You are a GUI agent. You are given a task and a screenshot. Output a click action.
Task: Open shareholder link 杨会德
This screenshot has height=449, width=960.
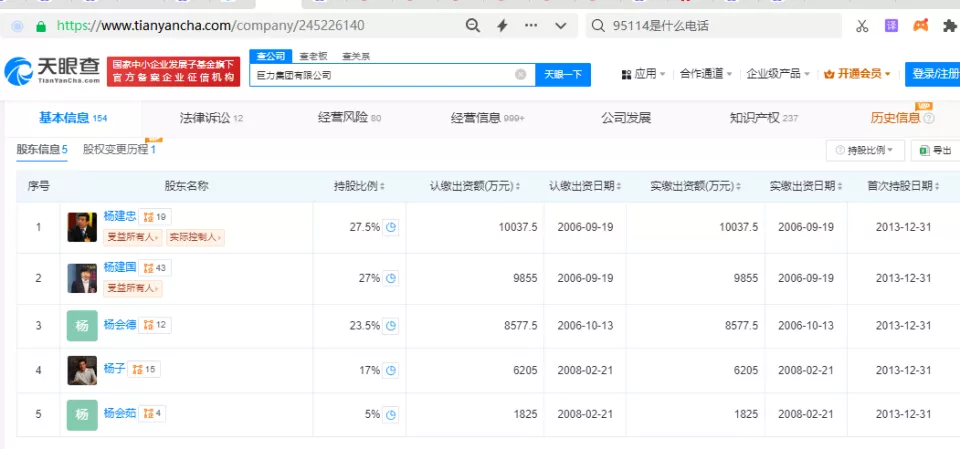click(x=119, y=325)
